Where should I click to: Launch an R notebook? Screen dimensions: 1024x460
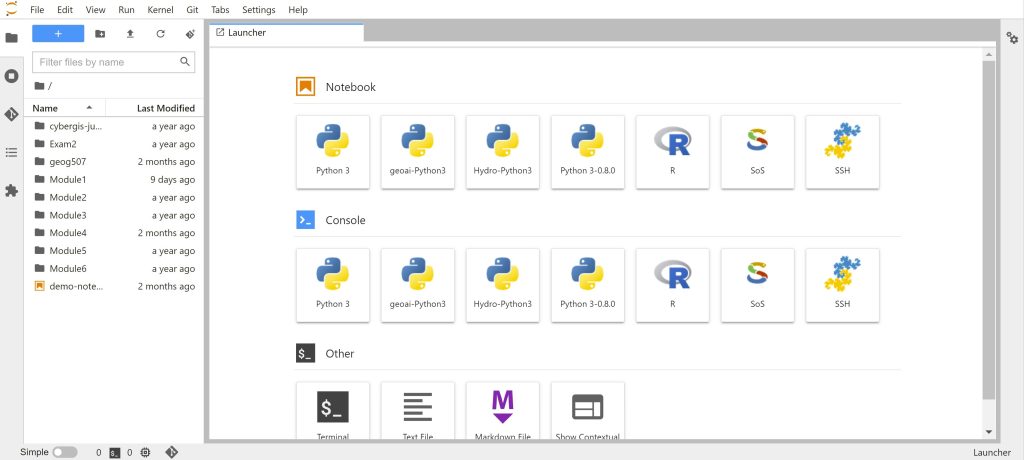[672, 151]
